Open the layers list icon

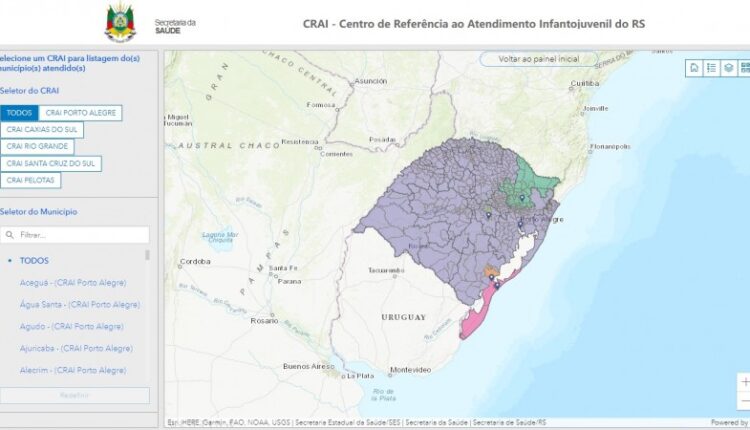click(x=729, y=68)
